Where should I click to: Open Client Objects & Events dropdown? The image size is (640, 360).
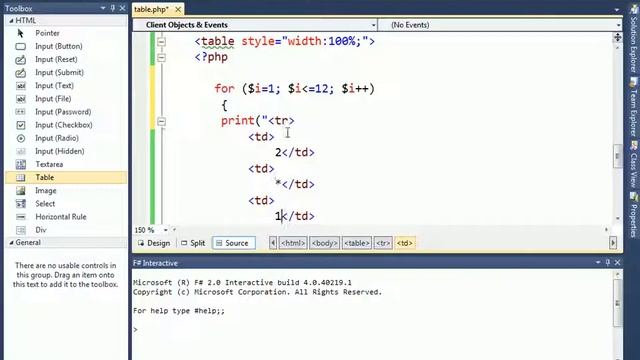point(373,25)
